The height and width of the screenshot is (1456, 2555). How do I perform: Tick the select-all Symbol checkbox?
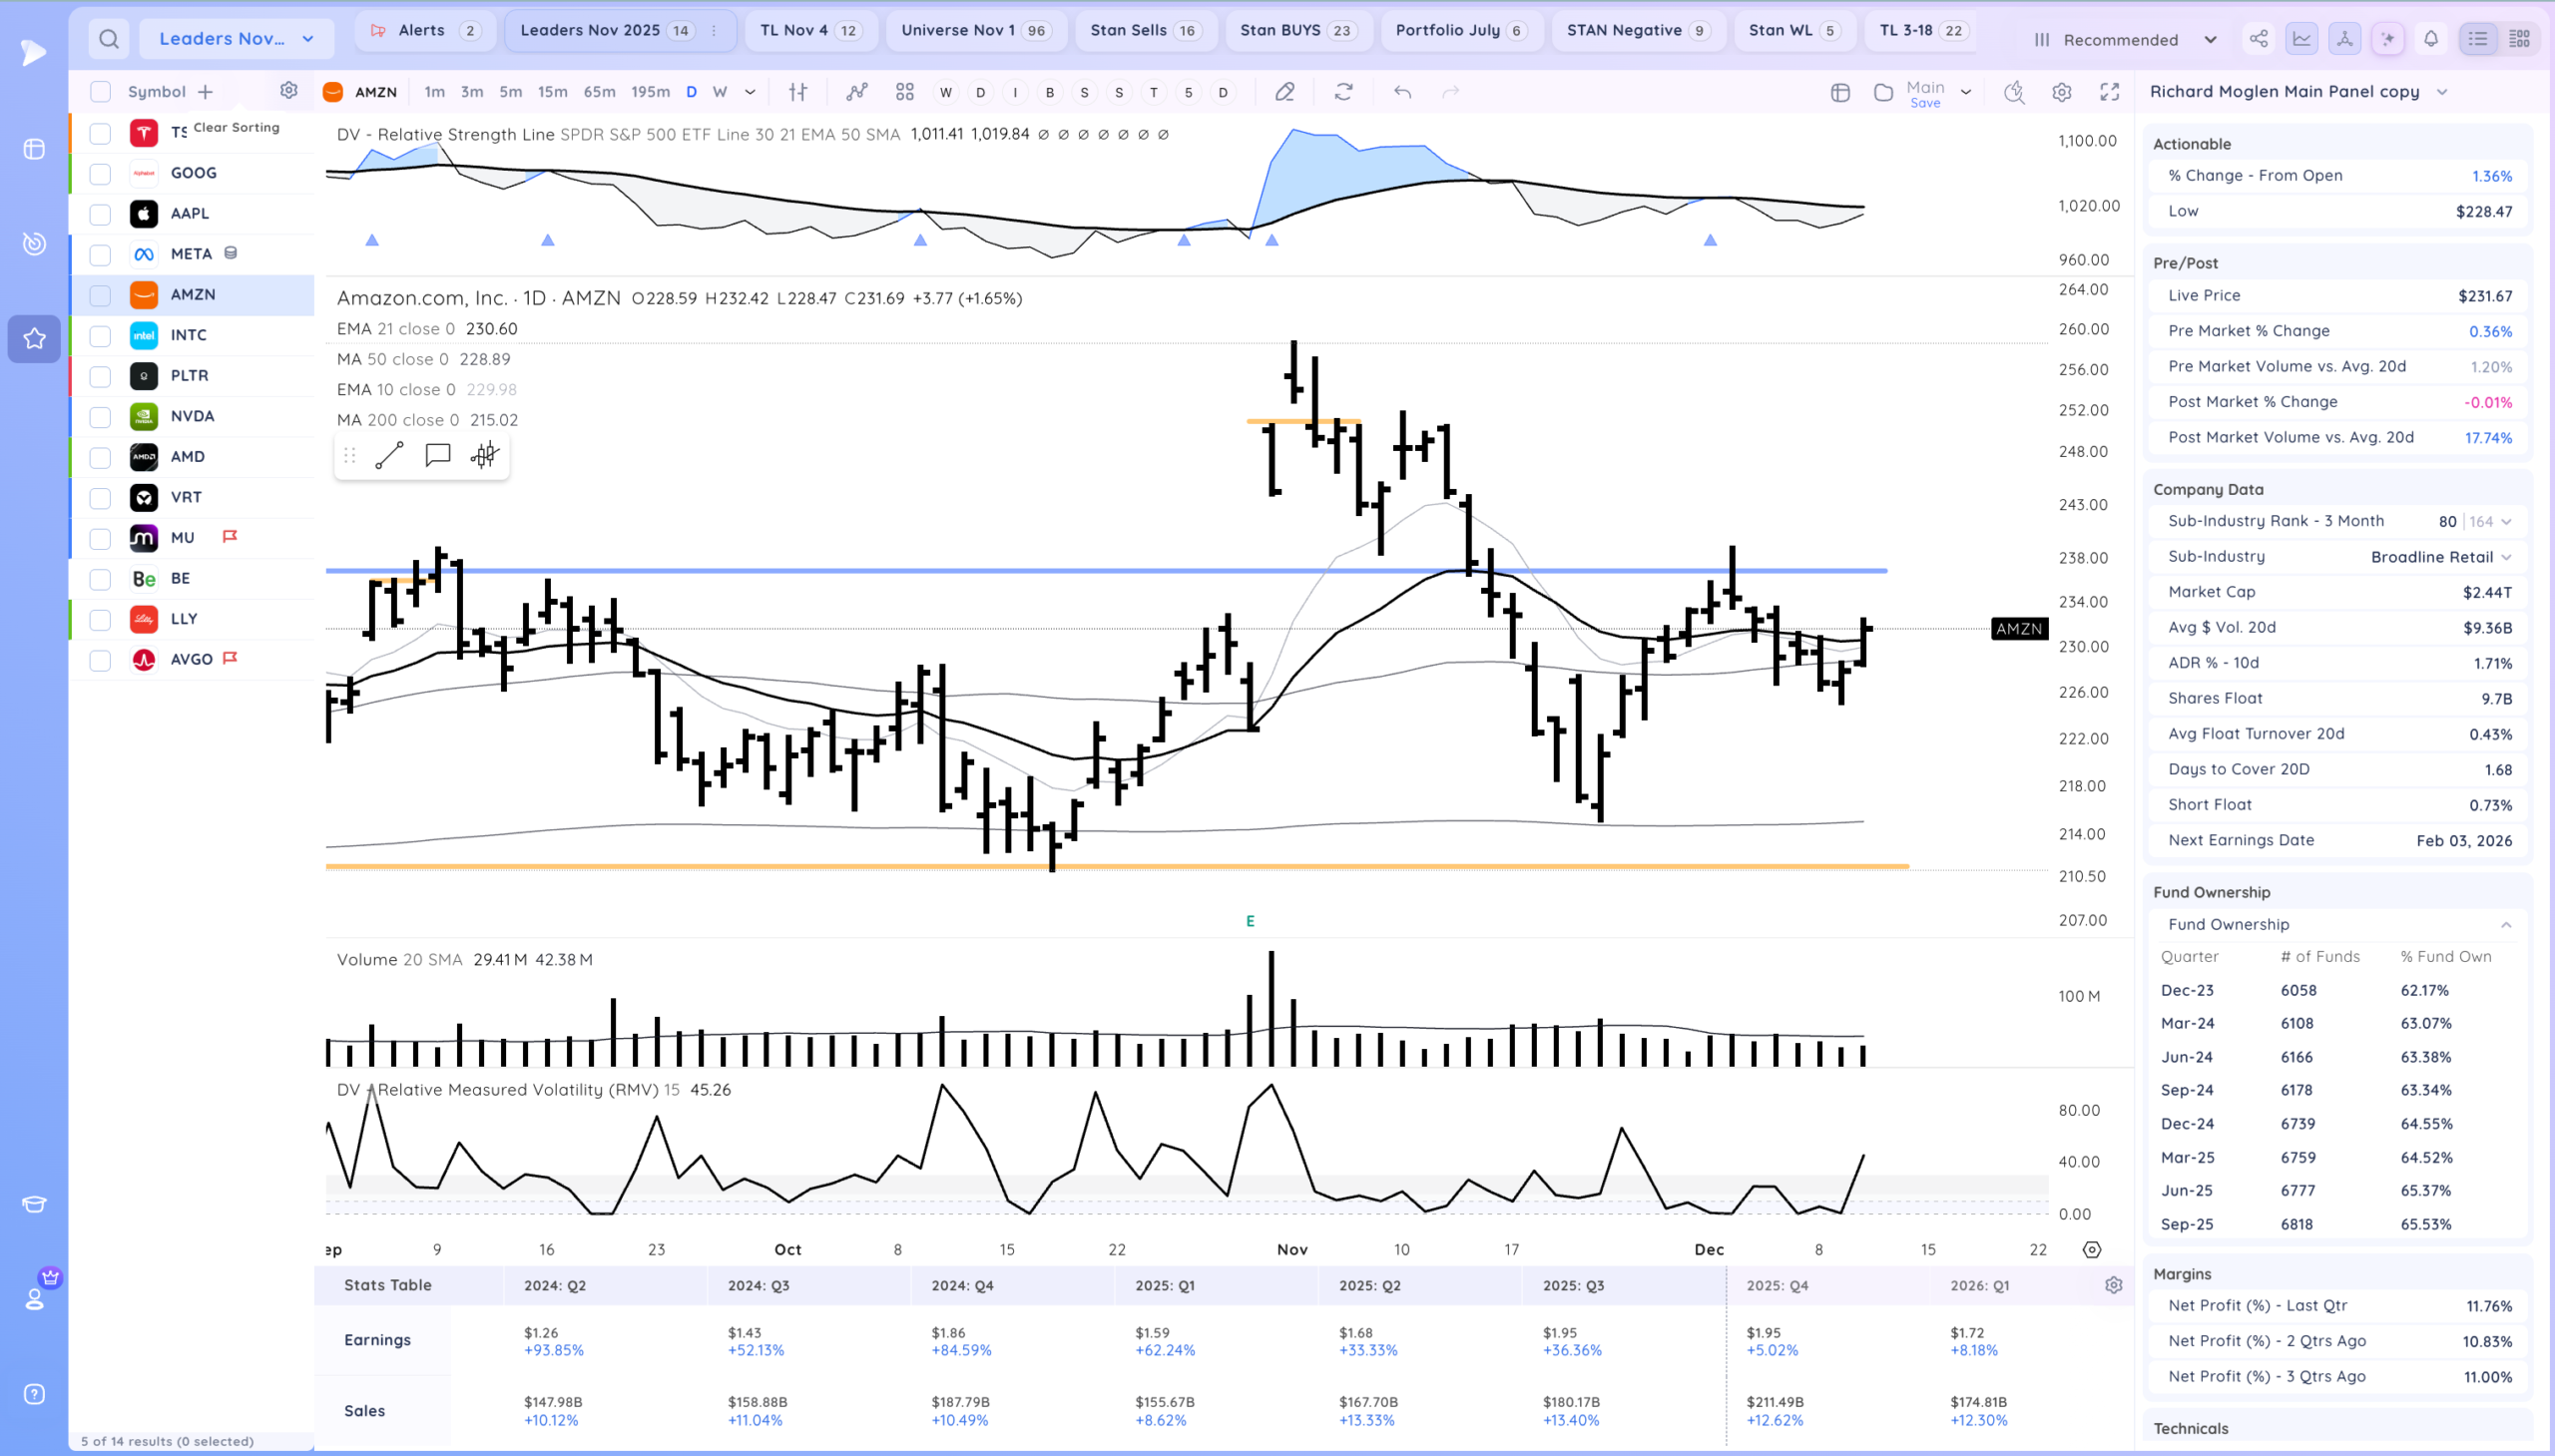pyautogui.click(x=100, y=92)
